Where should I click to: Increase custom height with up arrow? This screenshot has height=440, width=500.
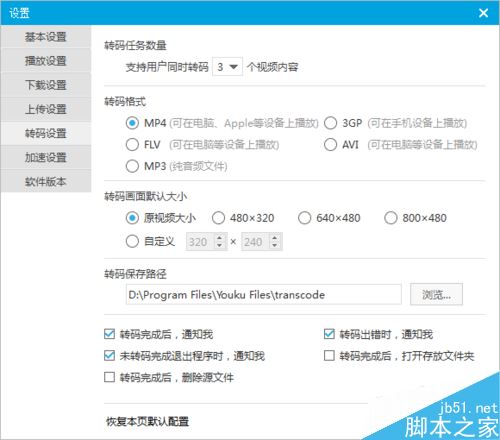tap(274, 238)
